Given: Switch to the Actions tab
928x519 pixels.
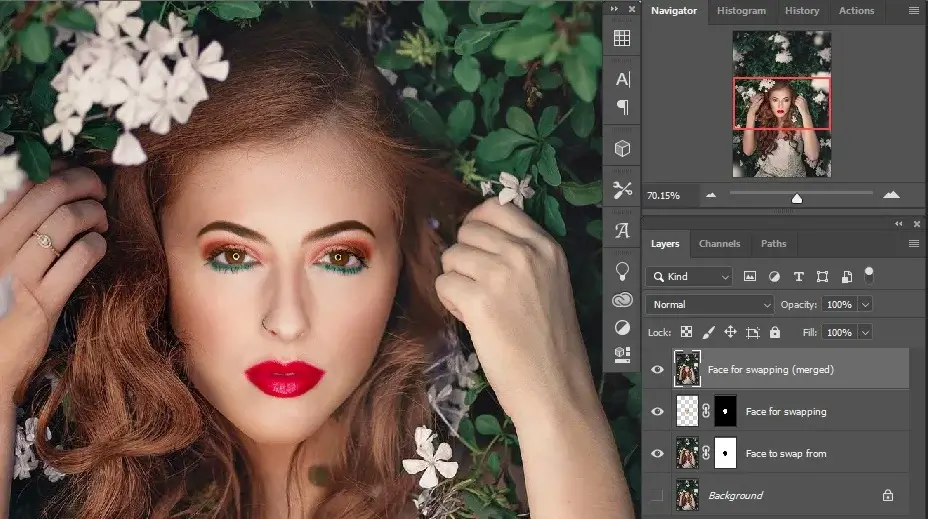Looking at the screenshot, I should point(856,11).
